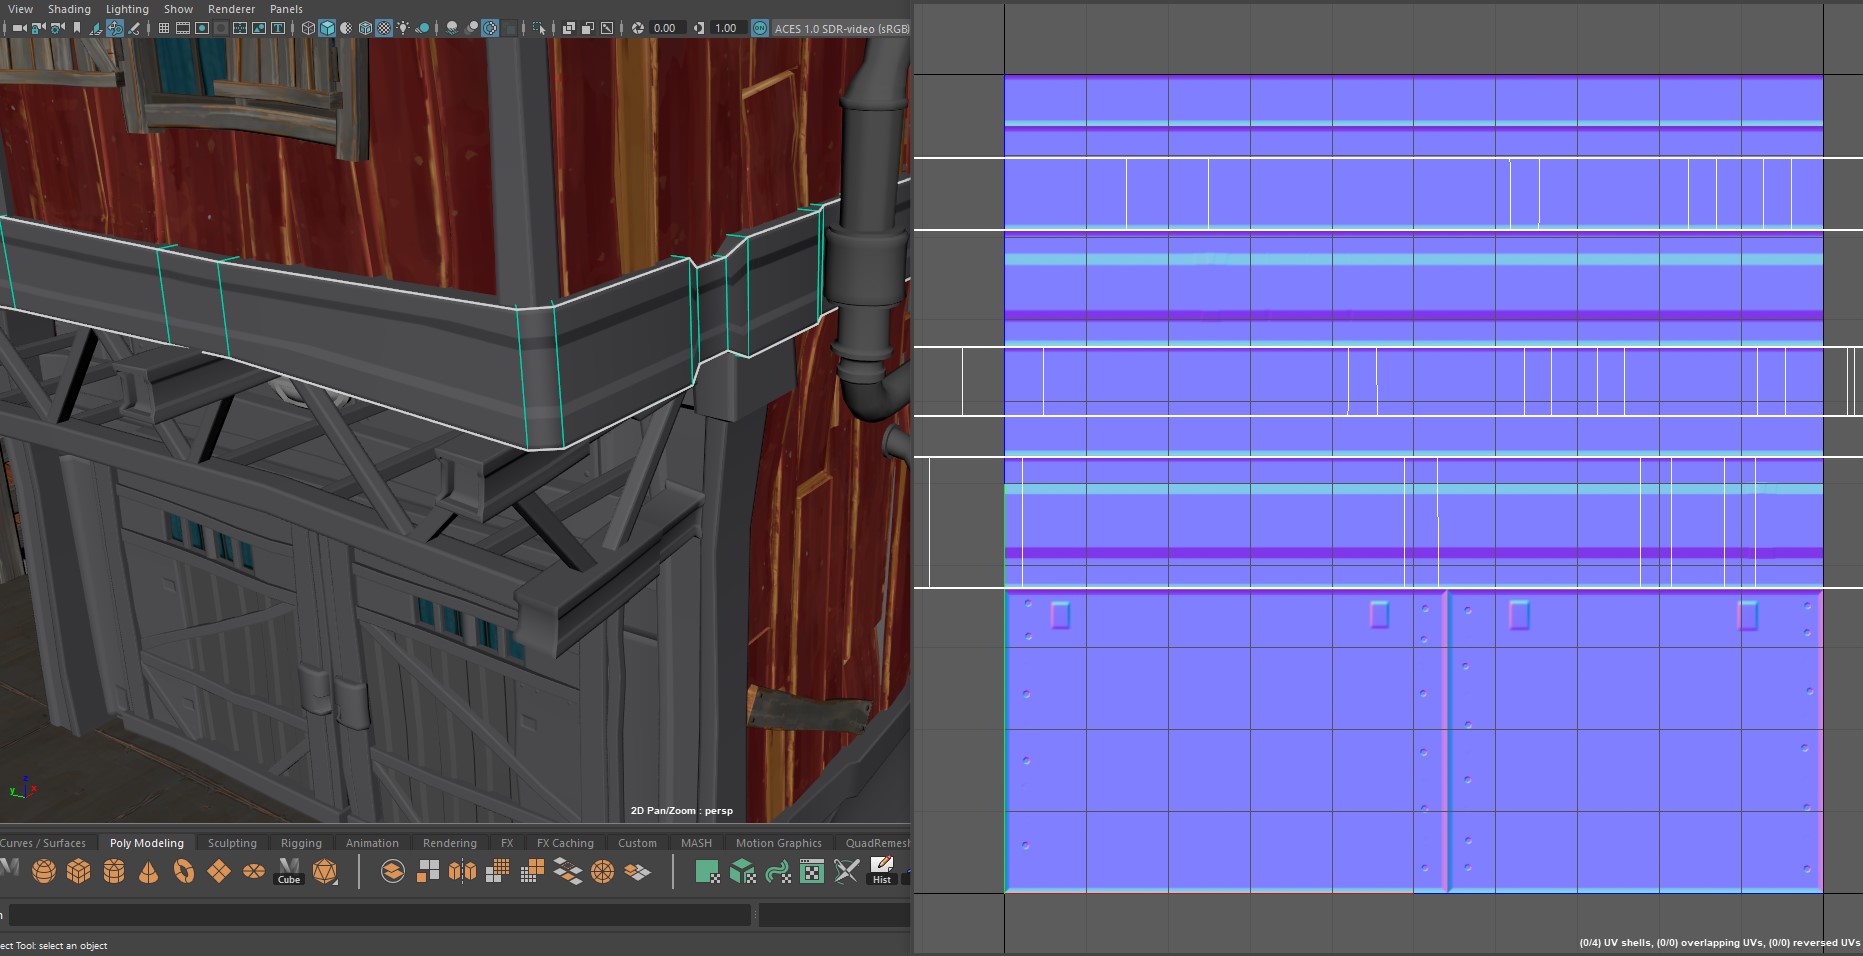Click the Mirror geometry shelf icon
This screenshot has width=1863, height=956.
point(462,871)
